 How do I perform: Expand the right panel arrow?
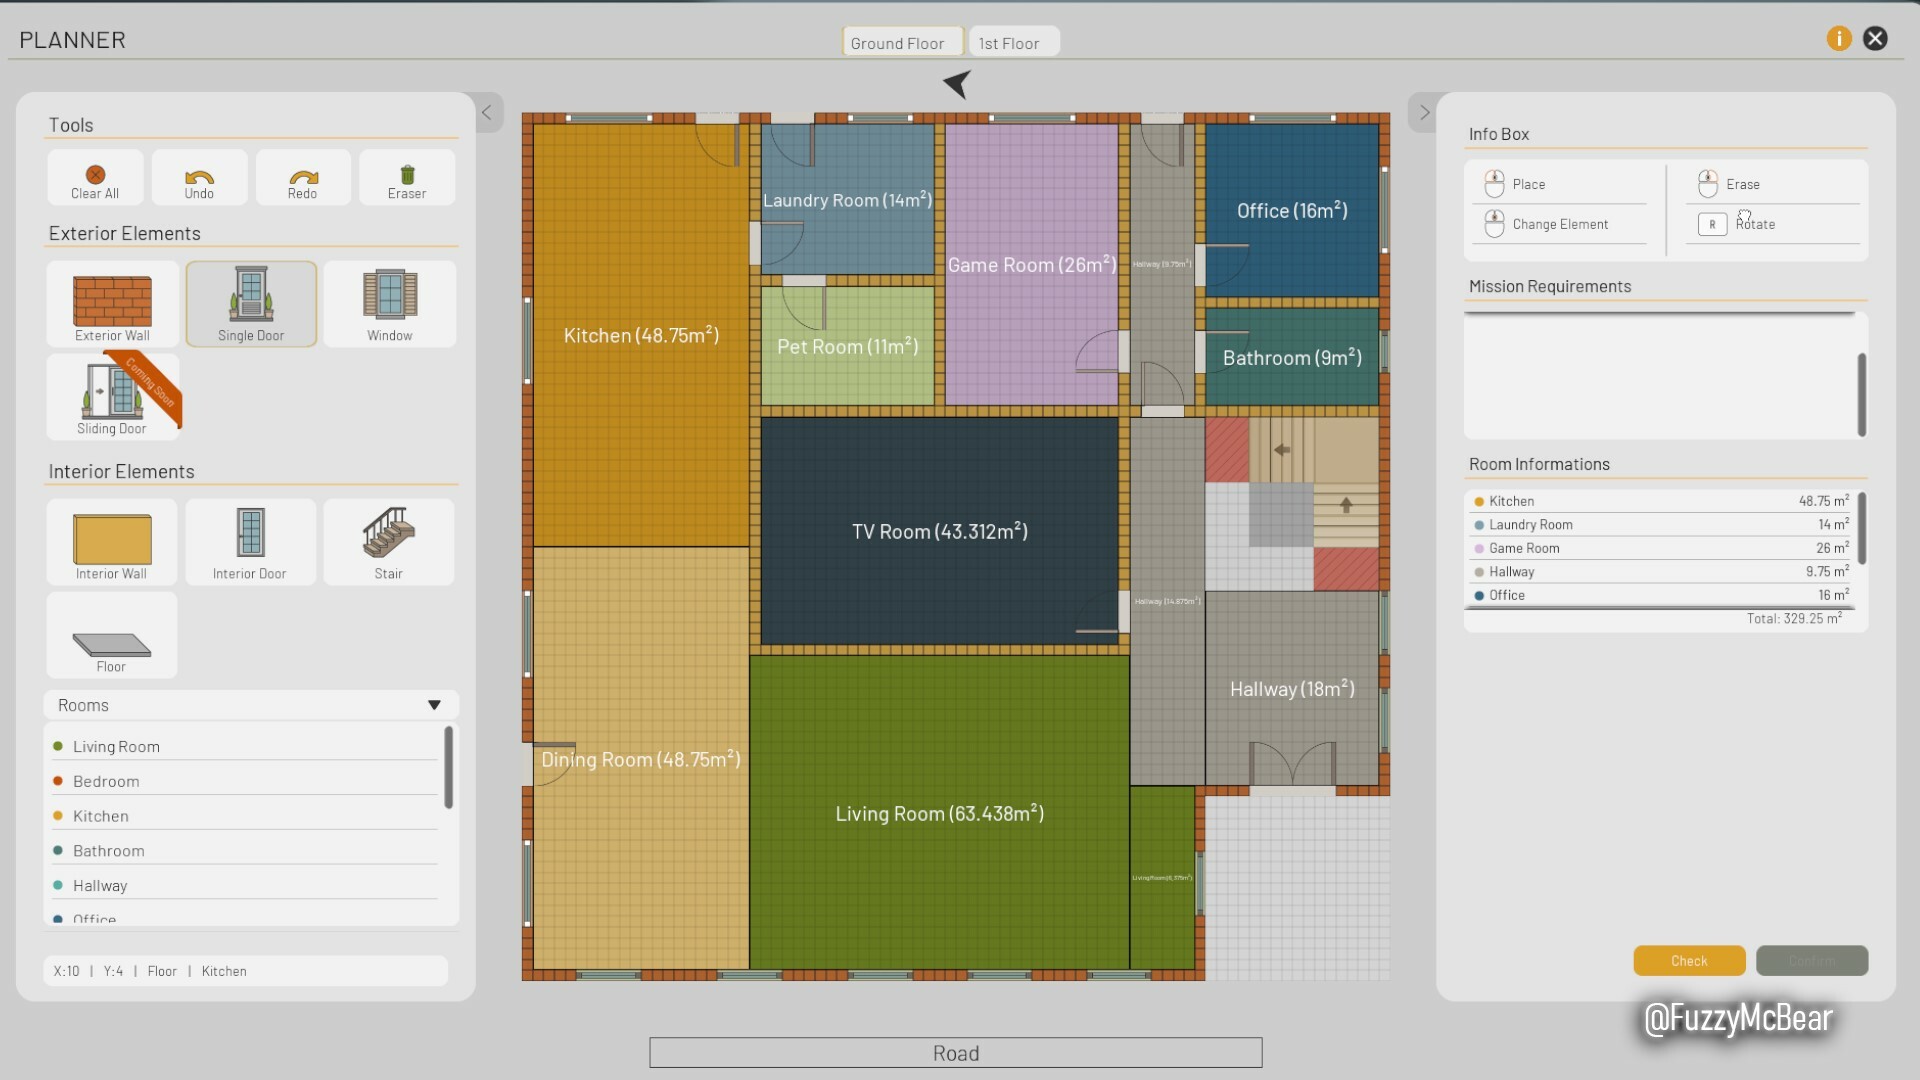point(1425,112)
